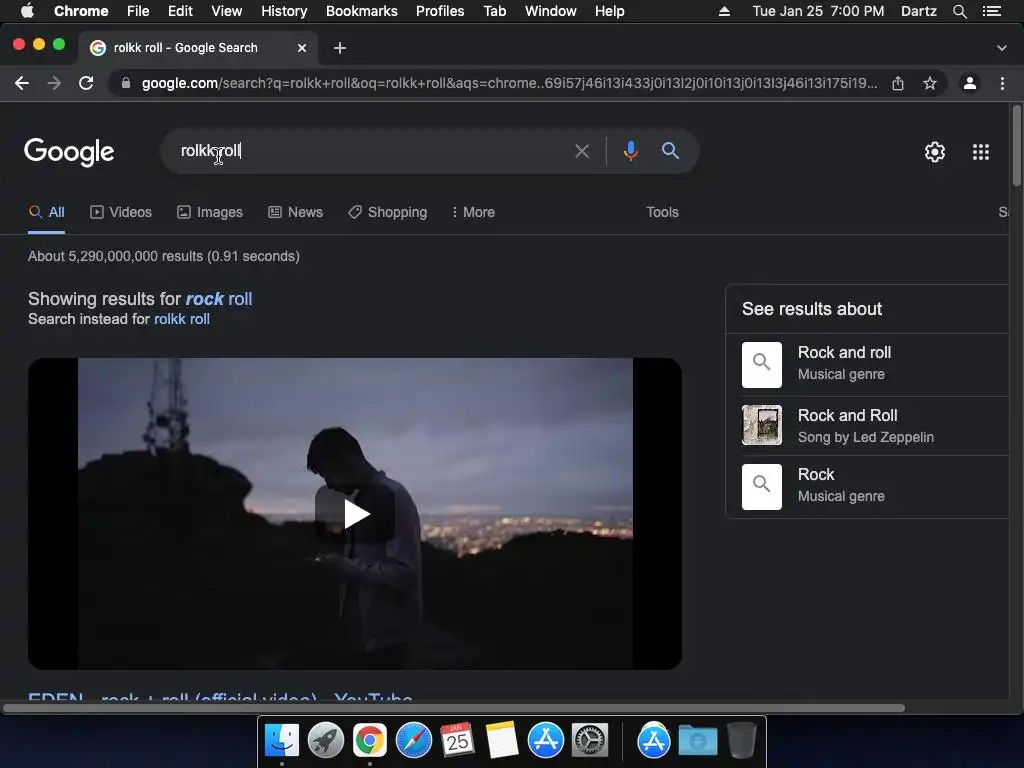
Task: Open the Bookmarks menu
Action: click(x=362, y=11)
